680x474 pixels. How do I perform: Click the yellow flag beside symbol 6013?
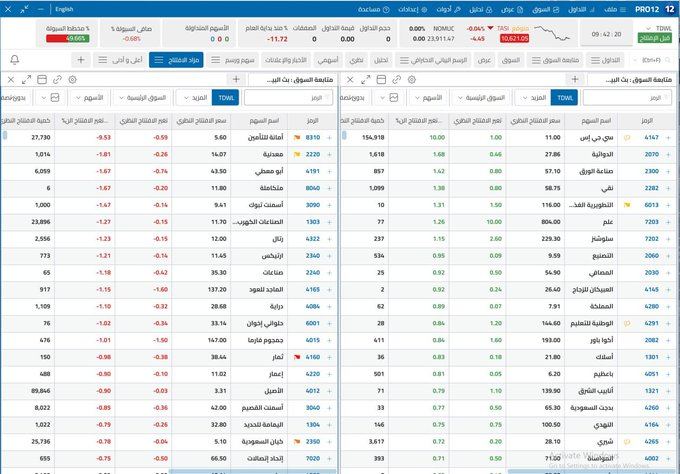coord(627,205)
